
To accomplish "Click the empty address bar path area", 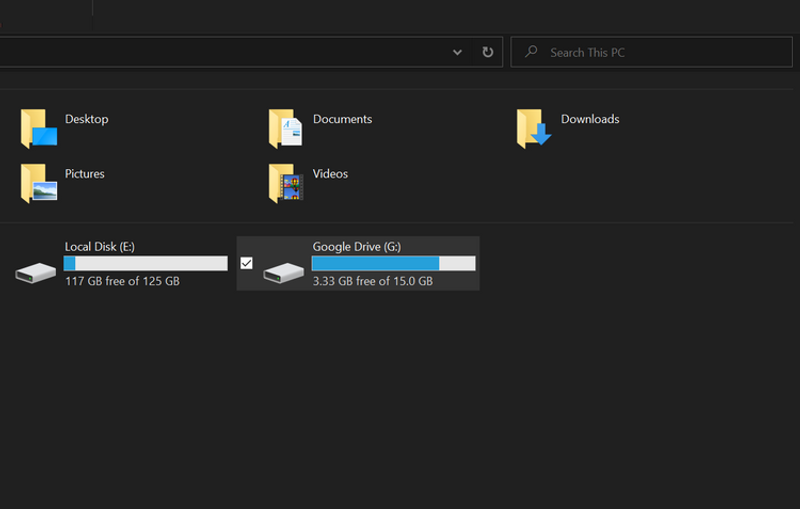I will click(x=220, y=52).
